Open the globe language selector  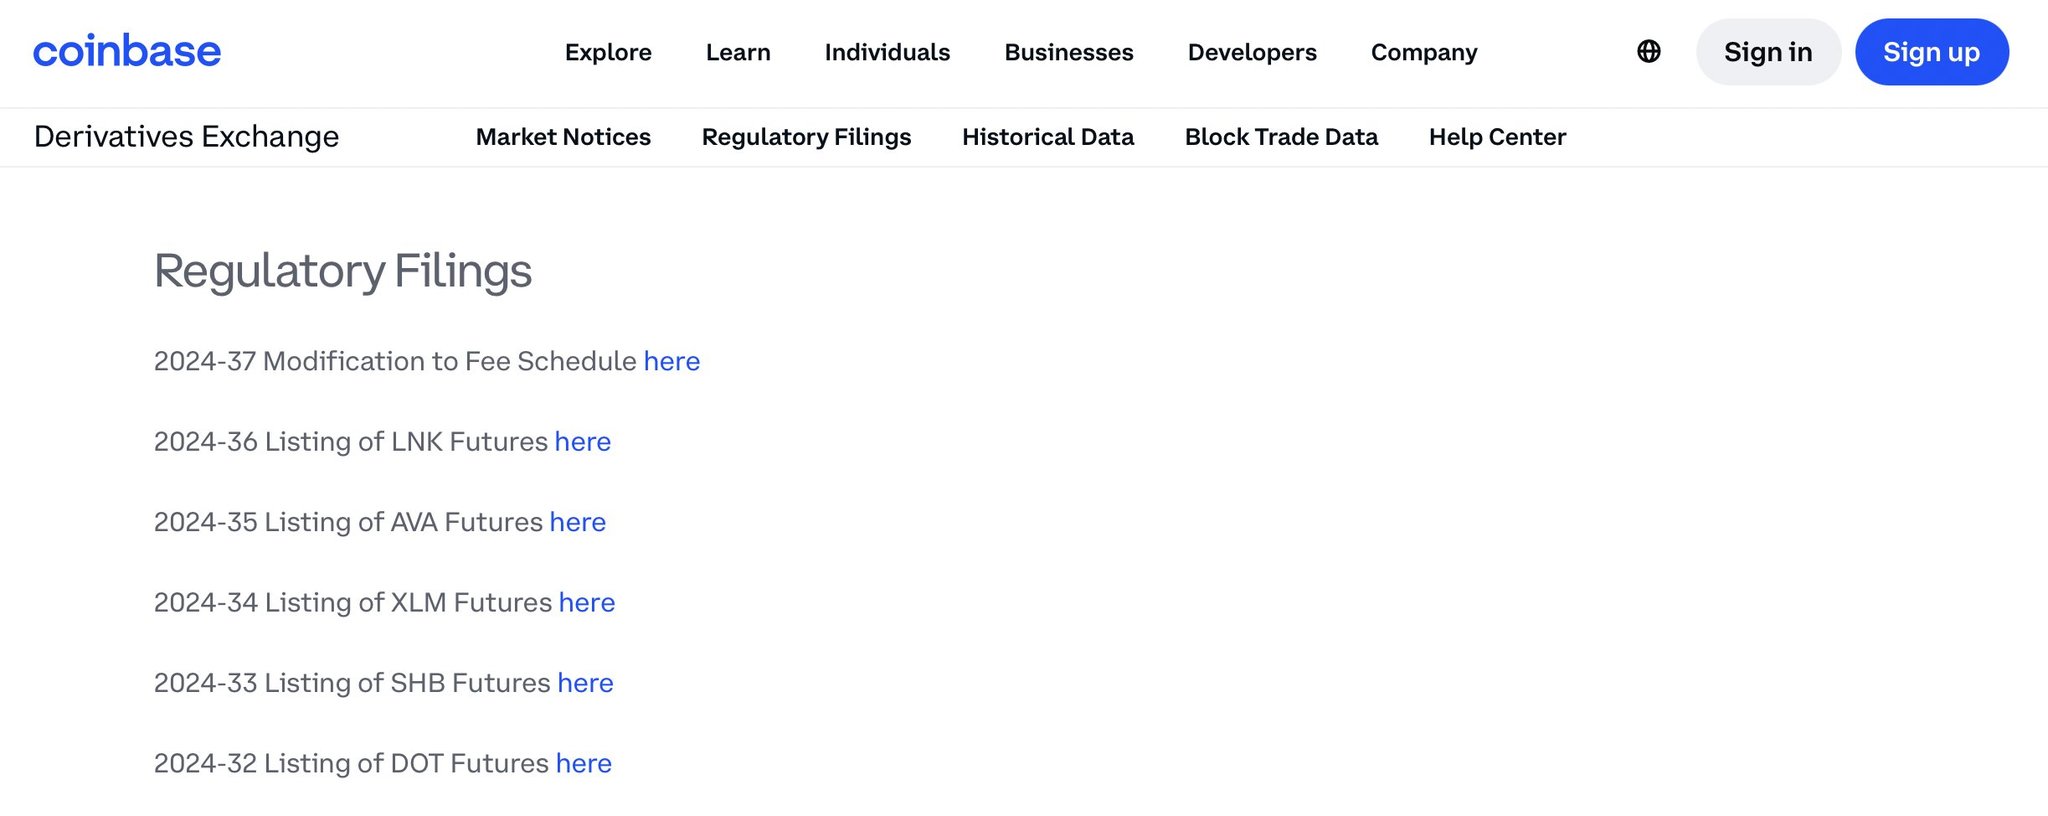coord(1649,52)
